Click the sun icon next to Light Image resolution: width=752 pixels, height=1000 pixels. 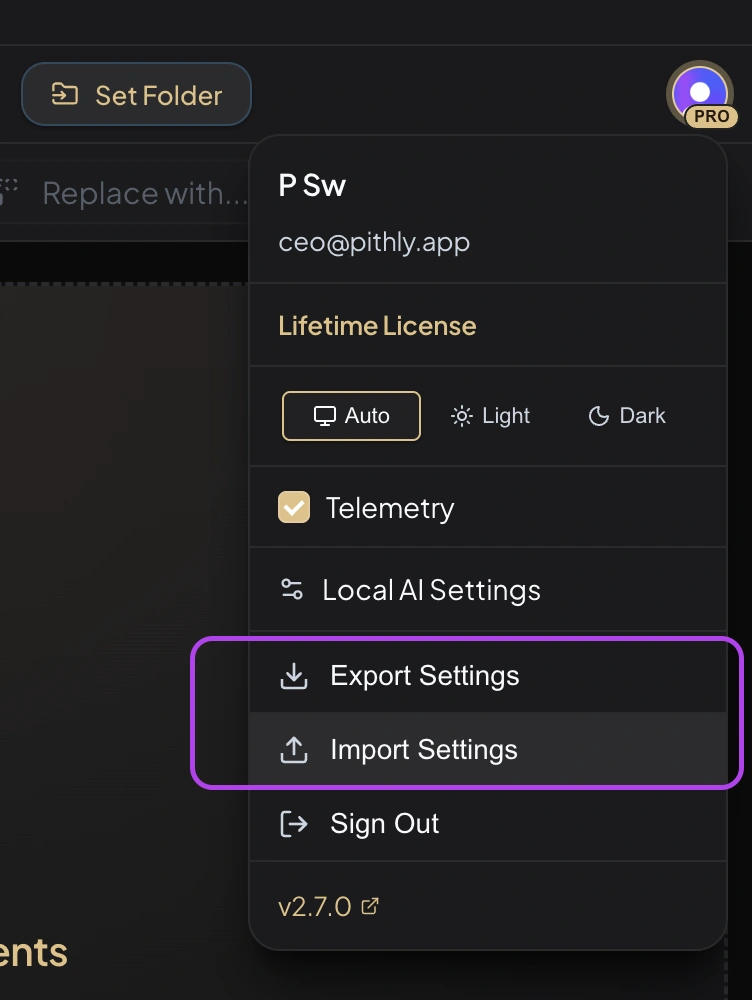tap(460, 415)
